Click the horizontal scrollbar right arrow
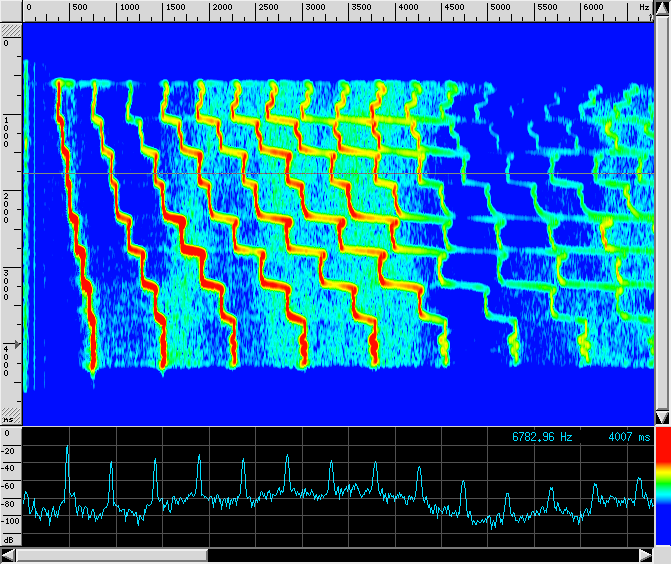The width and height of the screenshot is (671, 564). [645, 554]
